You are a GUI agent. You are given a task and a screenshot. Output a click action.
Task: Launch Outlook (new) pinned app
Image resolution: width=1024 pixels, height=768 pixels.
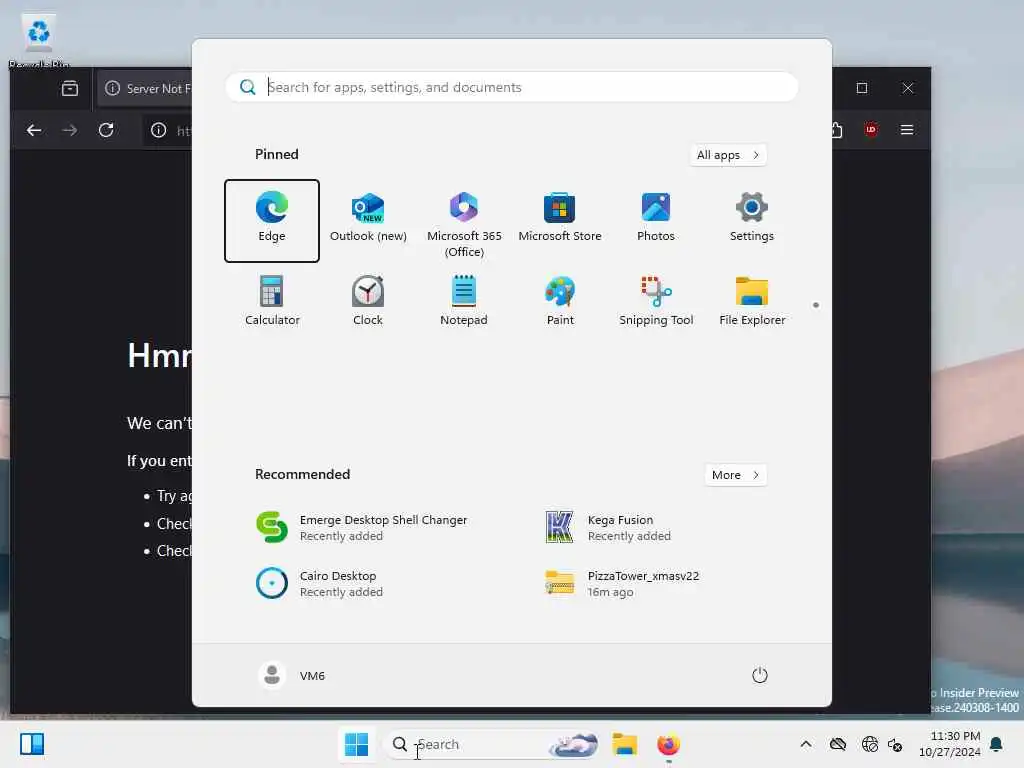[368, 221]
